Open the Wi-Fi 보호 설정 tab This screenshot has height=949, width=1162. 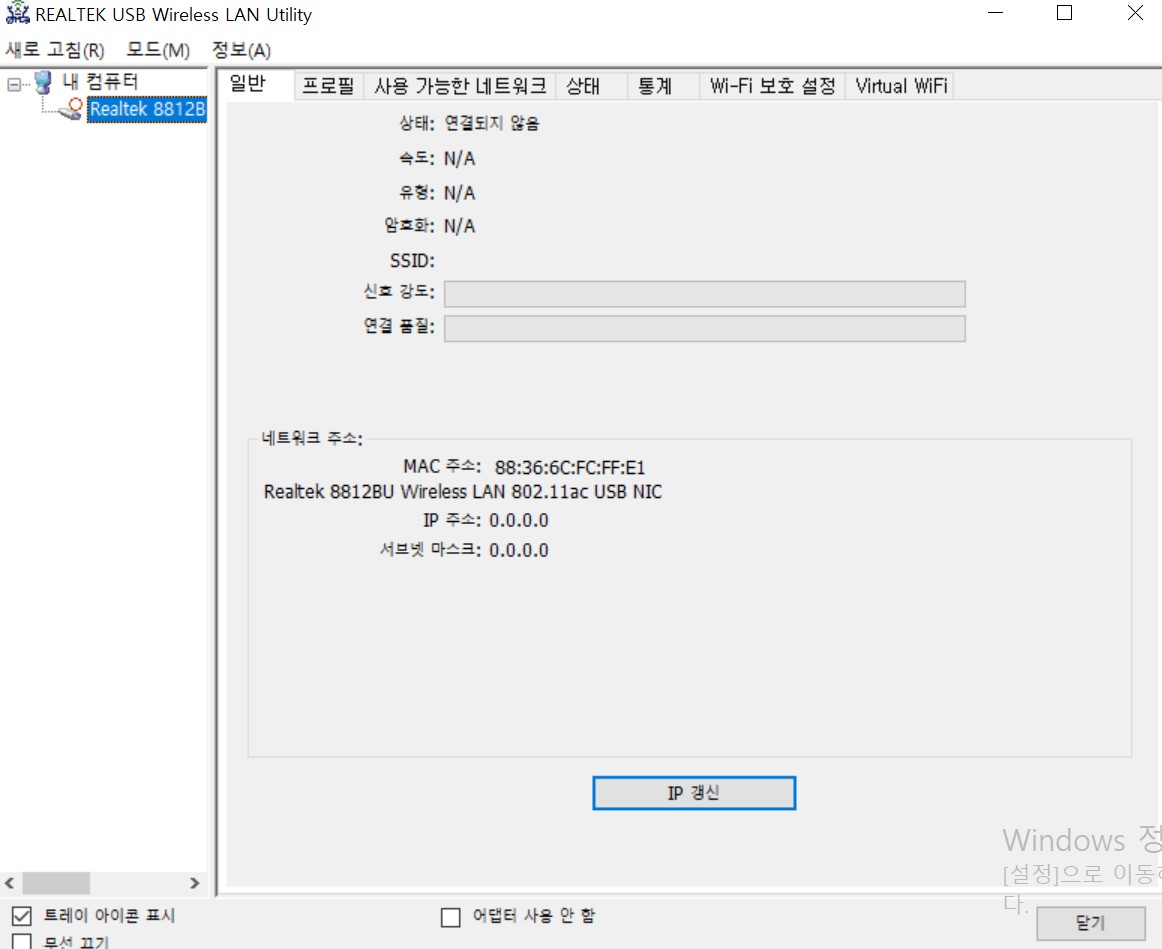(x=773, y=86)
